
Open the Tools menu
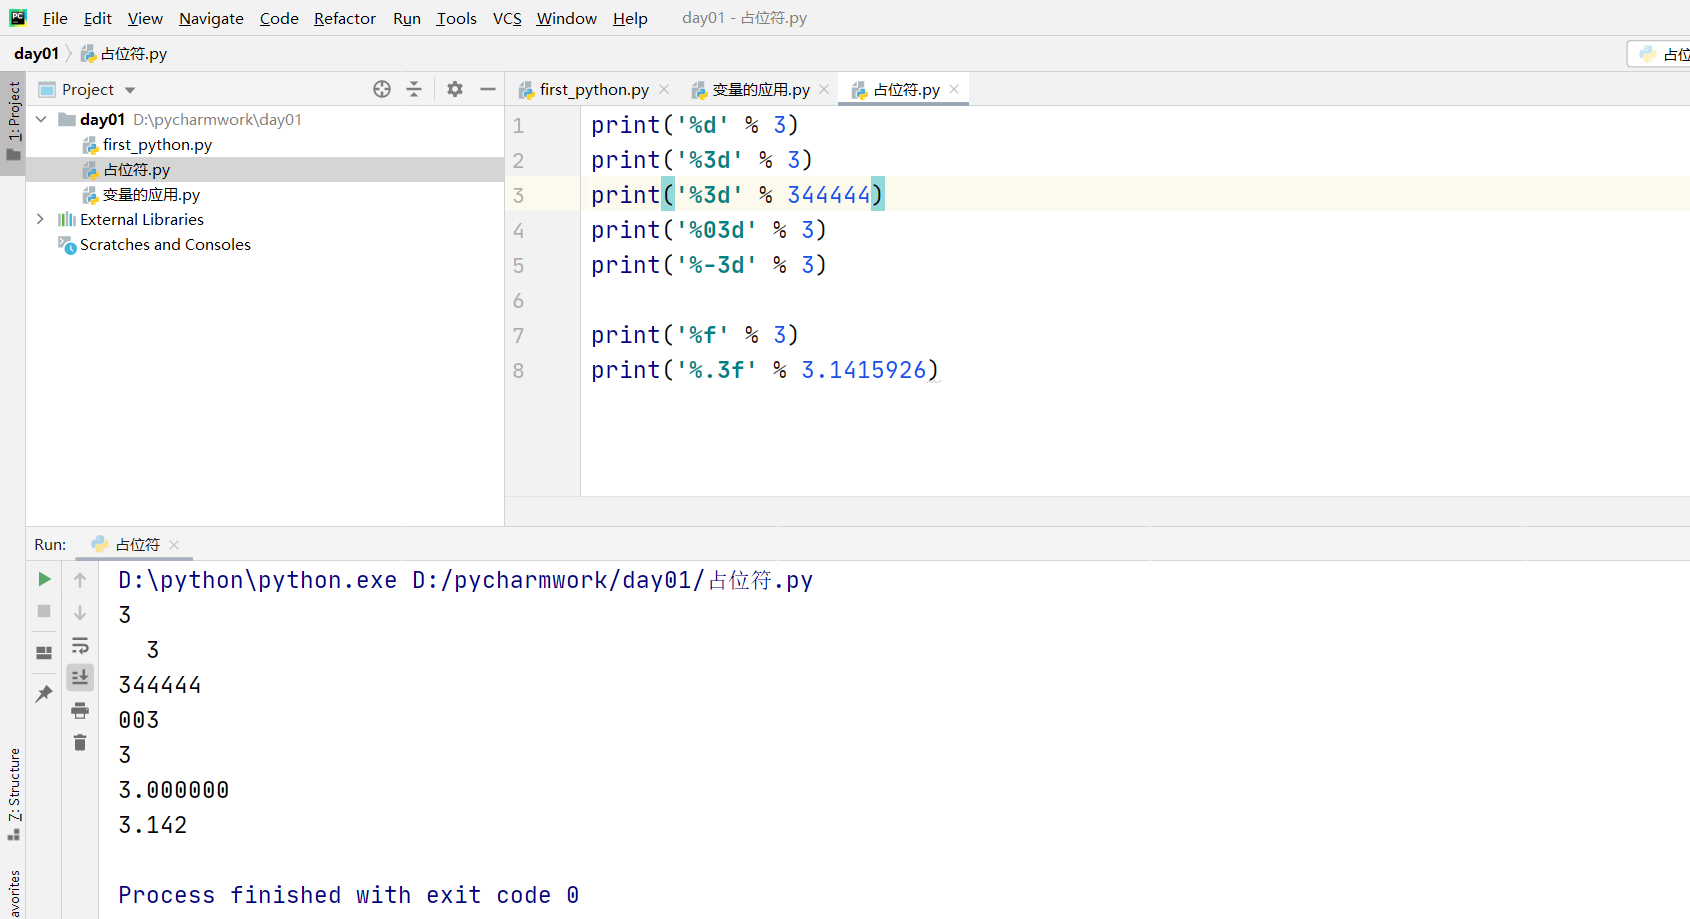tap(456, 18)
